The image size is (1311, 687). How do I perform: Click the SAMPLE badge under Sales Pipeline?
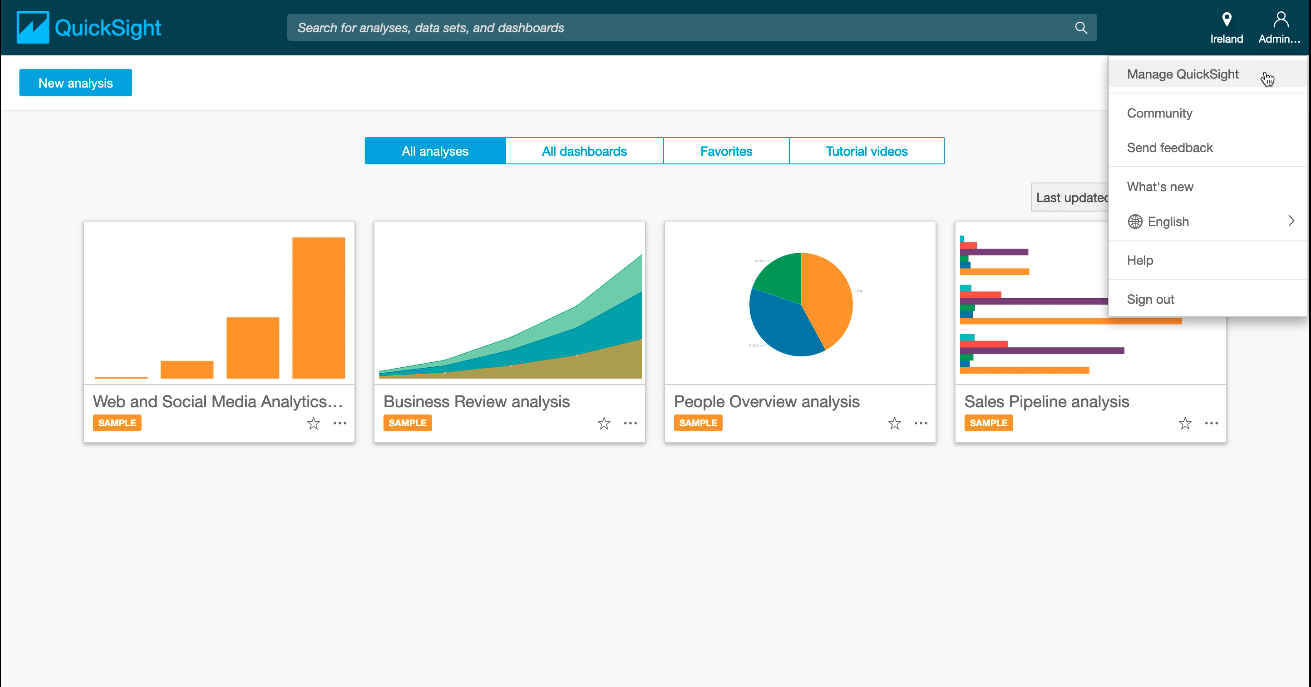[989, 423]
